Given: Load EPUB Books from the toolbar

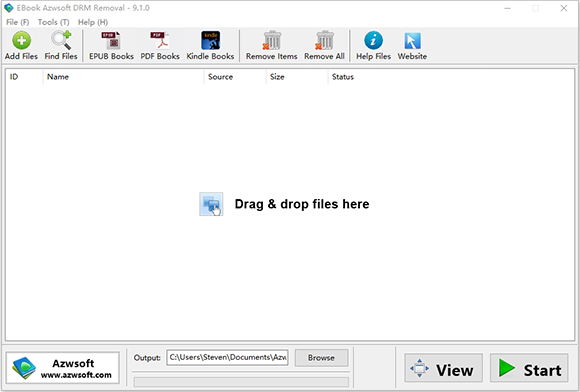Looking at the screenshot, I should click(x=111, y=45).
